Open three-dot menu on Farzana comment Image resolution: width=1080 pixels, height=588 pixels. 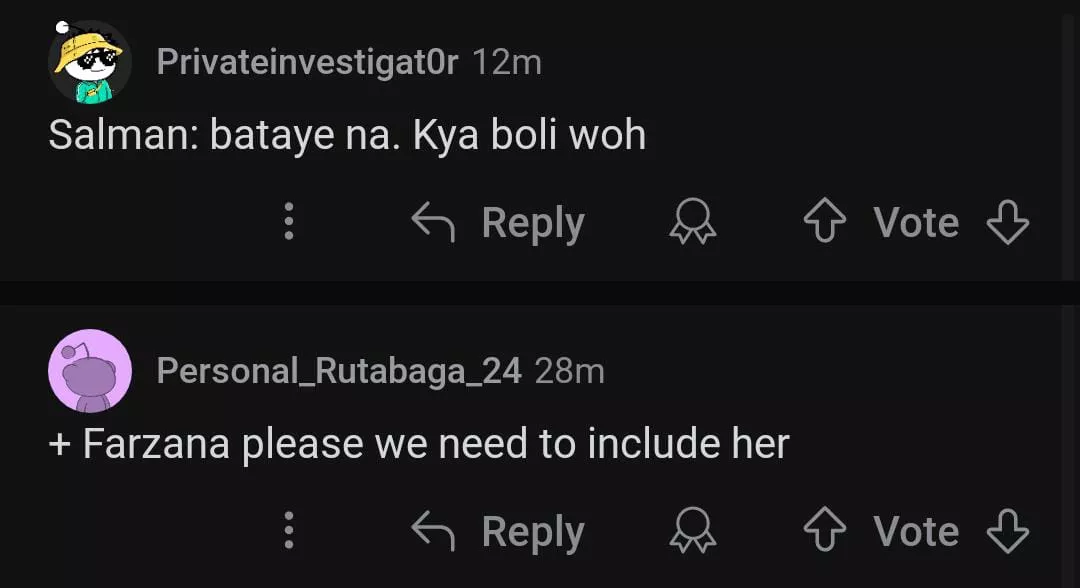point(289,530)
